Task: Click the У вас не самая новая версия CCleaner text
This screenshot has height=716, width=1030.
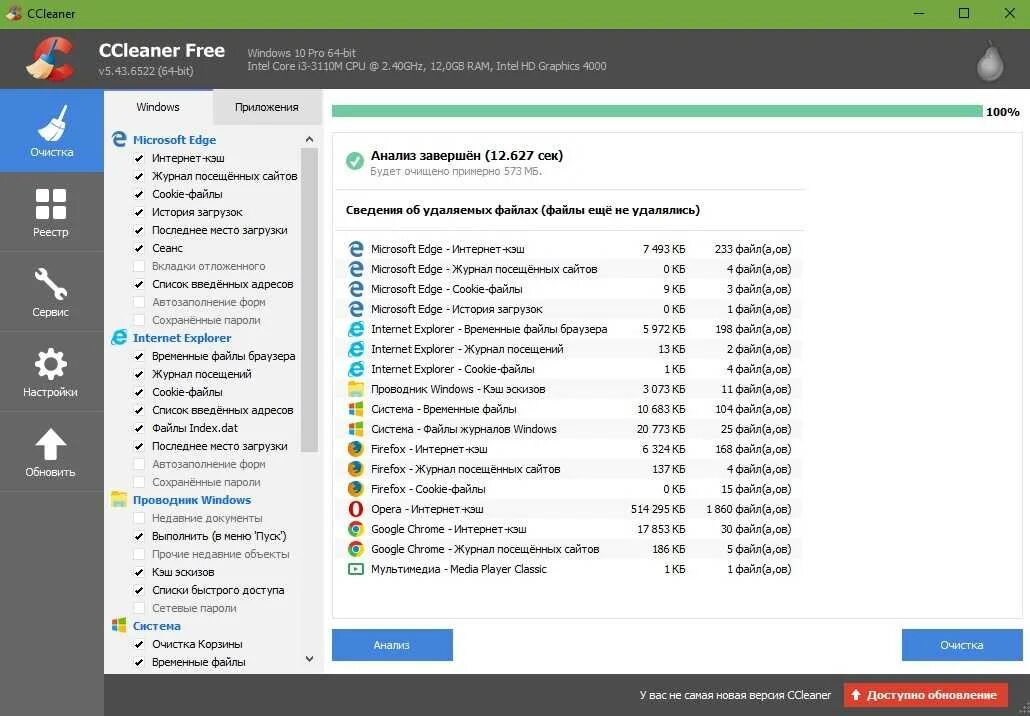Action: [735, 695]
